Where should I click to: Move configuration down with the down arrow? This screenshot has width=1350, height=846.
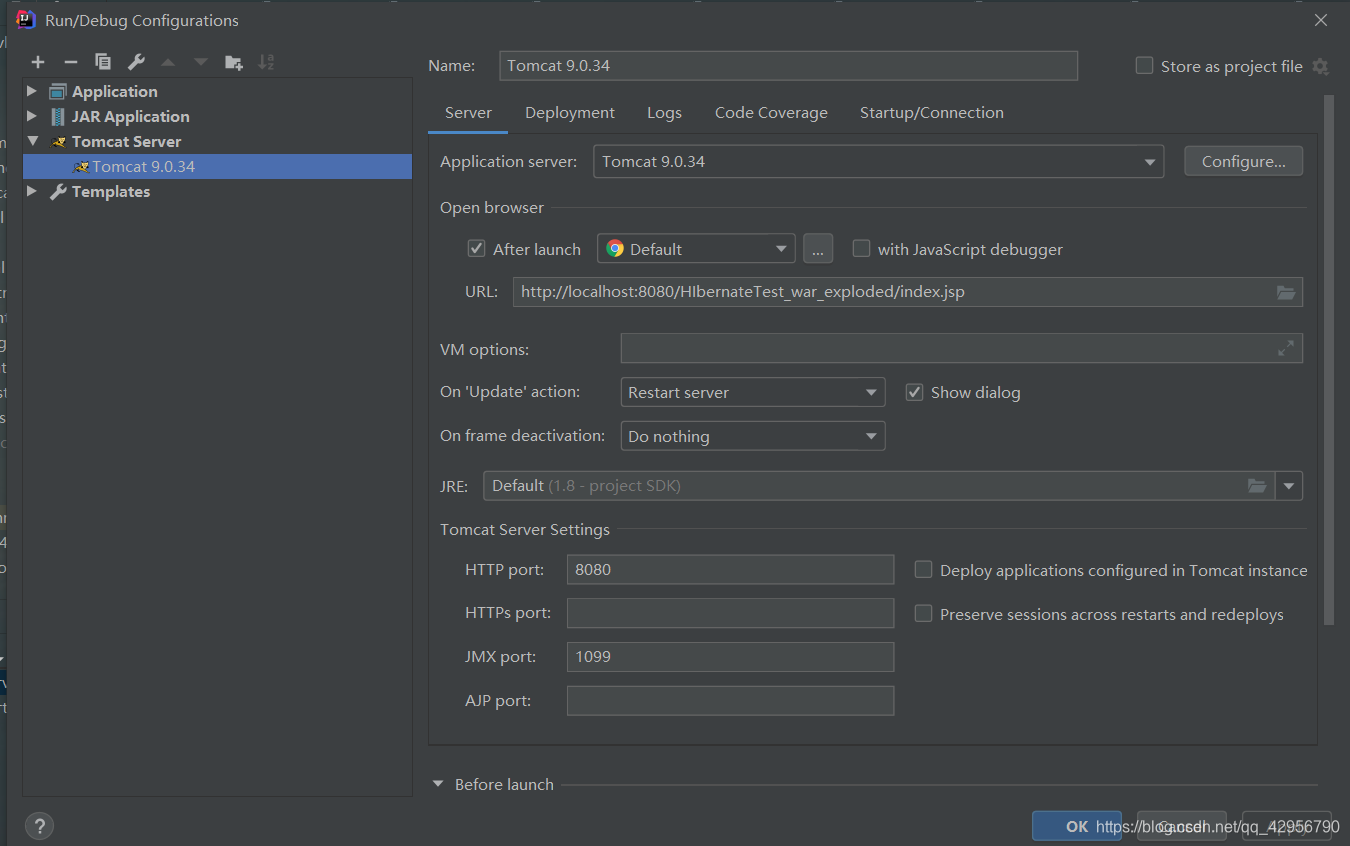[x=201, y=62]
